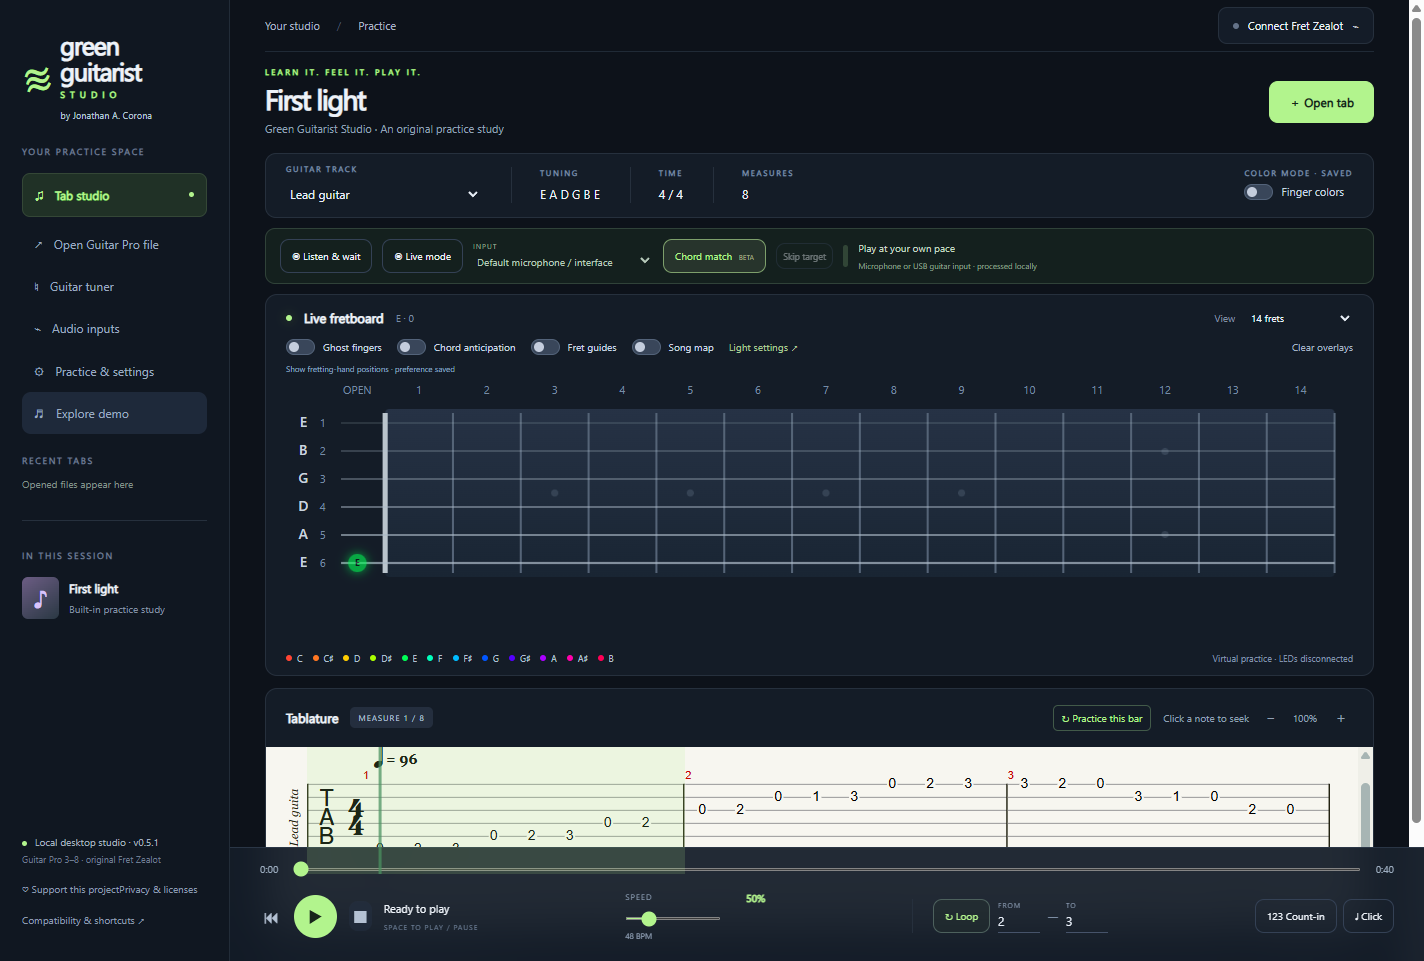Screen dimensions: 1424x961
Task: Open the Connect Fret Zealot dropdown
Action: (1295, 26)
